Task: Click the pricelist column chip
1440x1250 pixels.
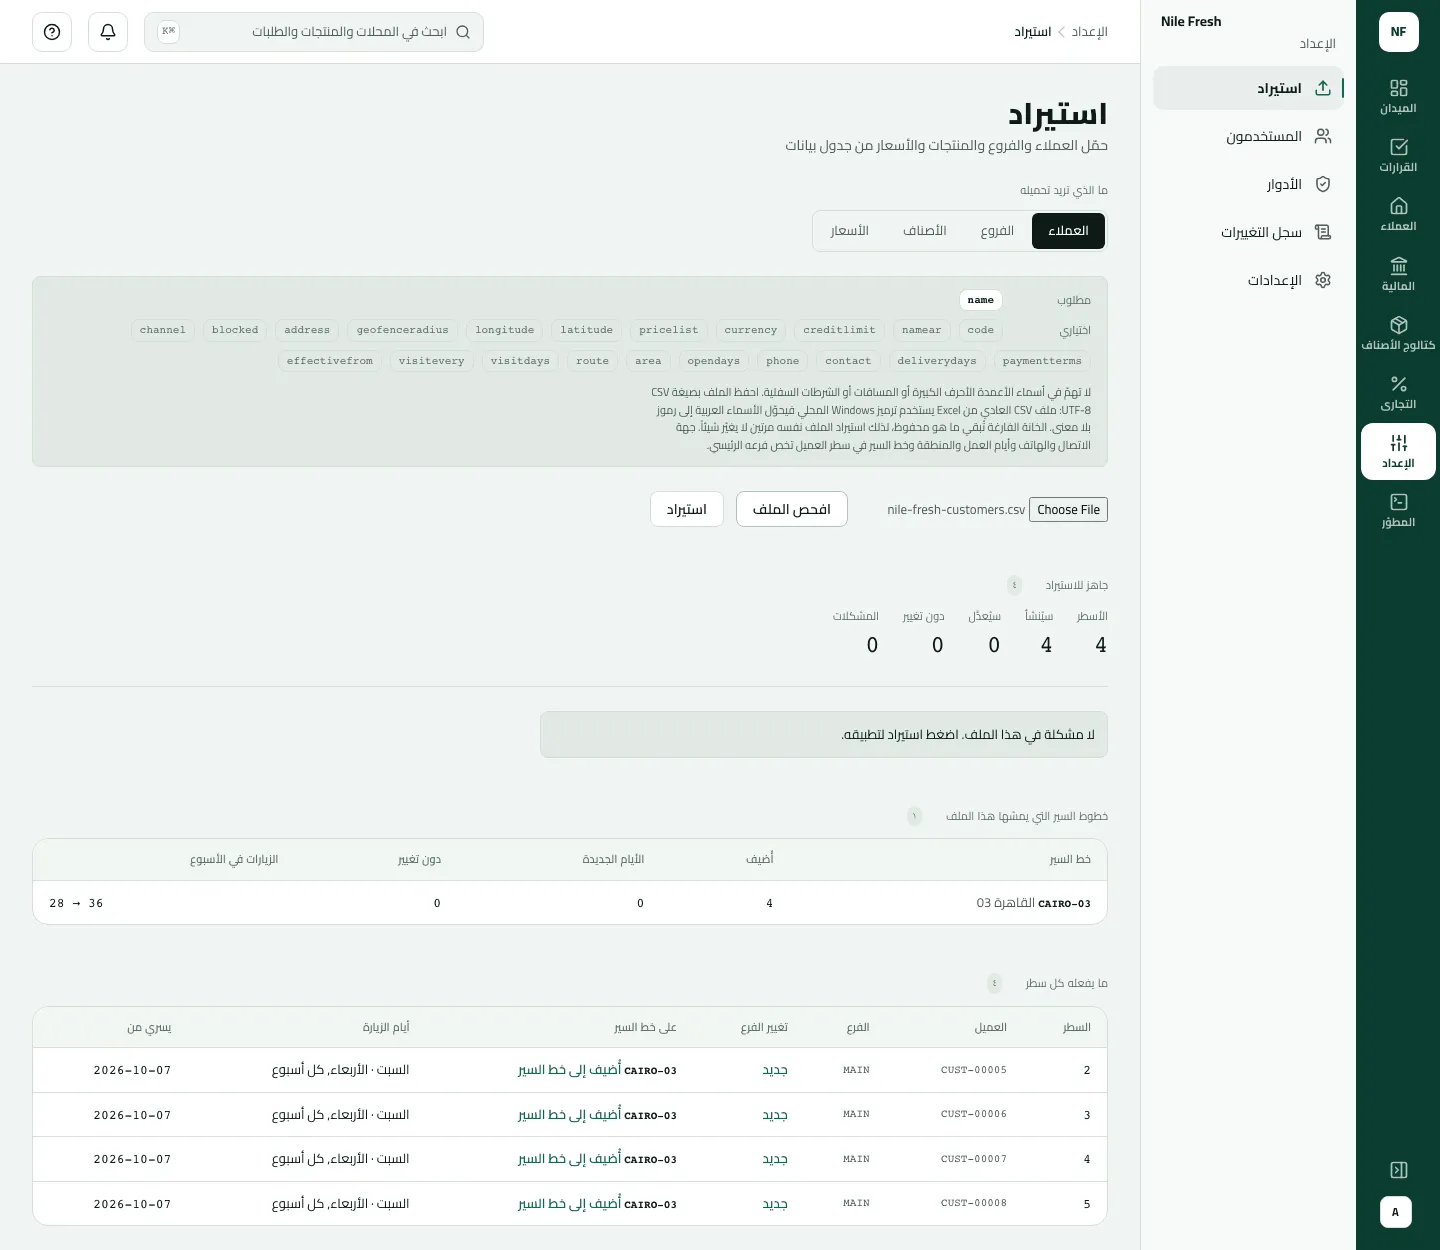Action: pyautogui.click(x=669, y=330)
